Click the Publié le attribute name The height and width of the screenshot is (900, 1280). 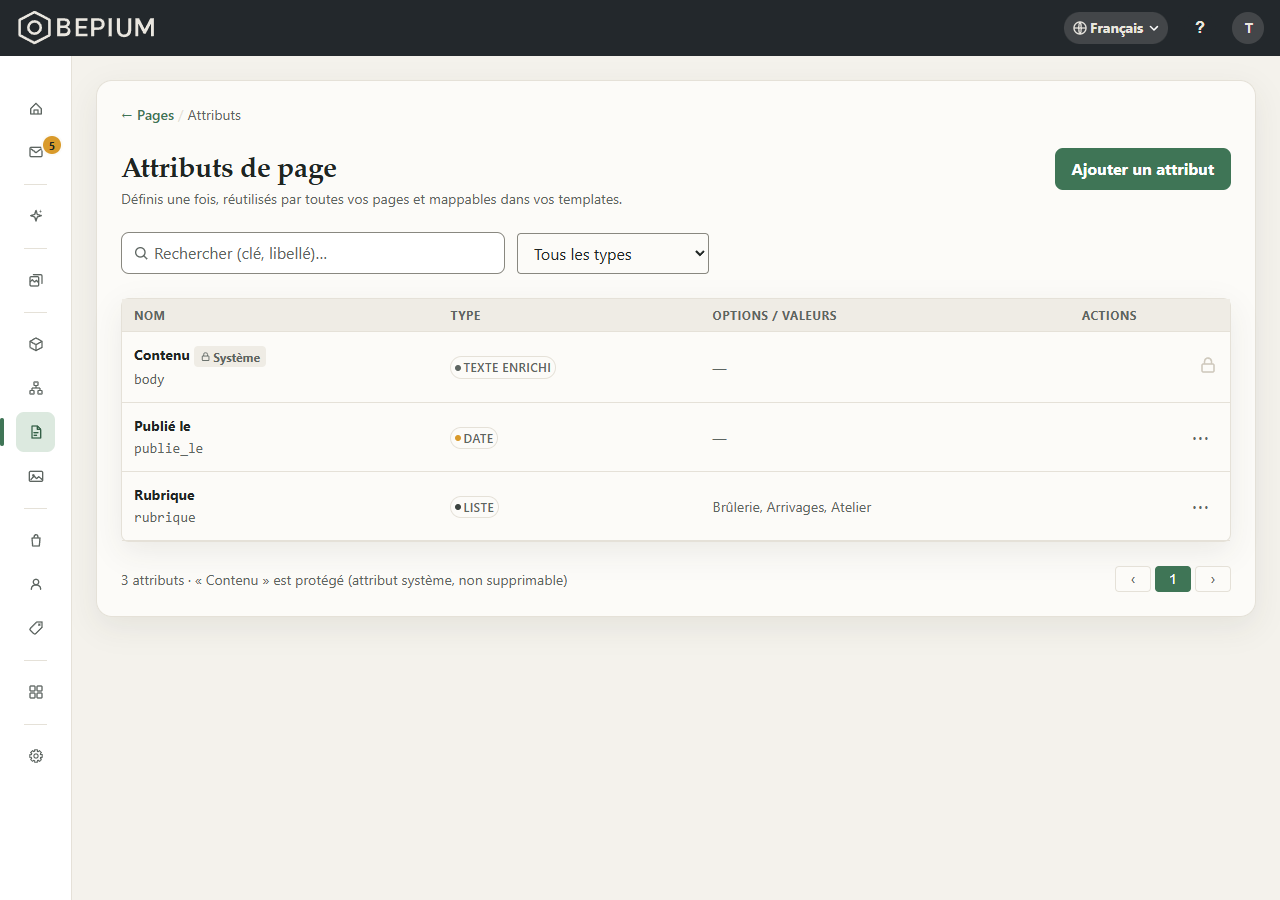(x=162, y=426)
